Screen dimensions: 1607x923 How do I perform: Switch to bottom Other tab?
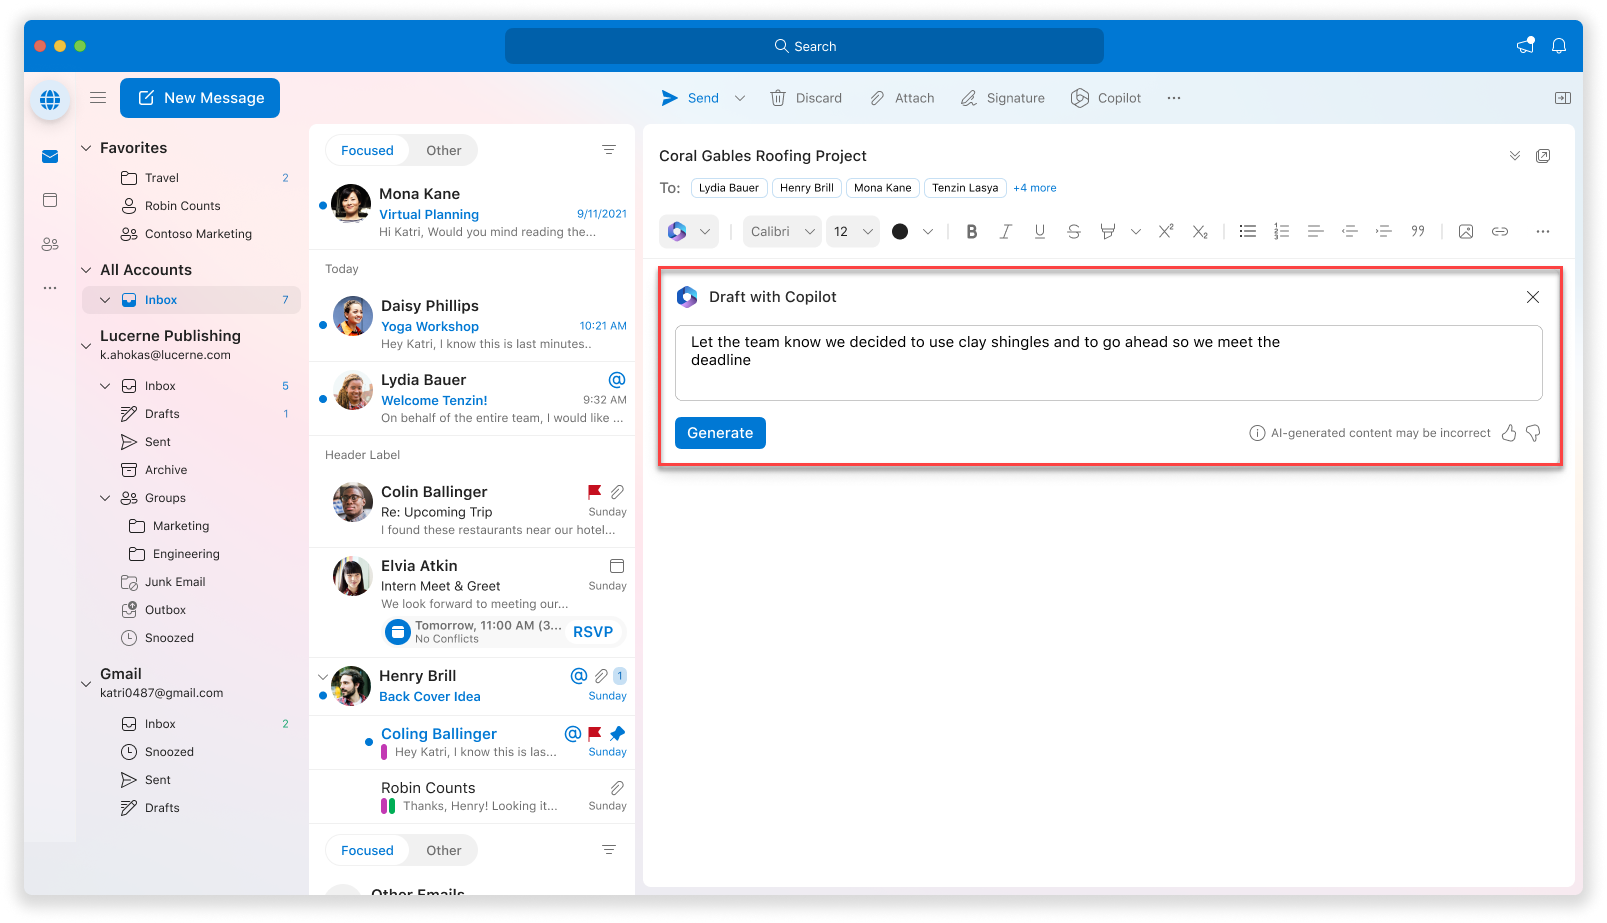click(444, 850)
